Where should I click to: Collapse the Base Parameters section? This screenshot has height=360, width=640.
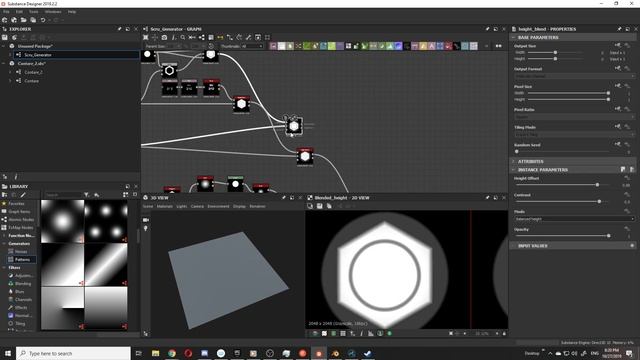[x=513, y=38]
